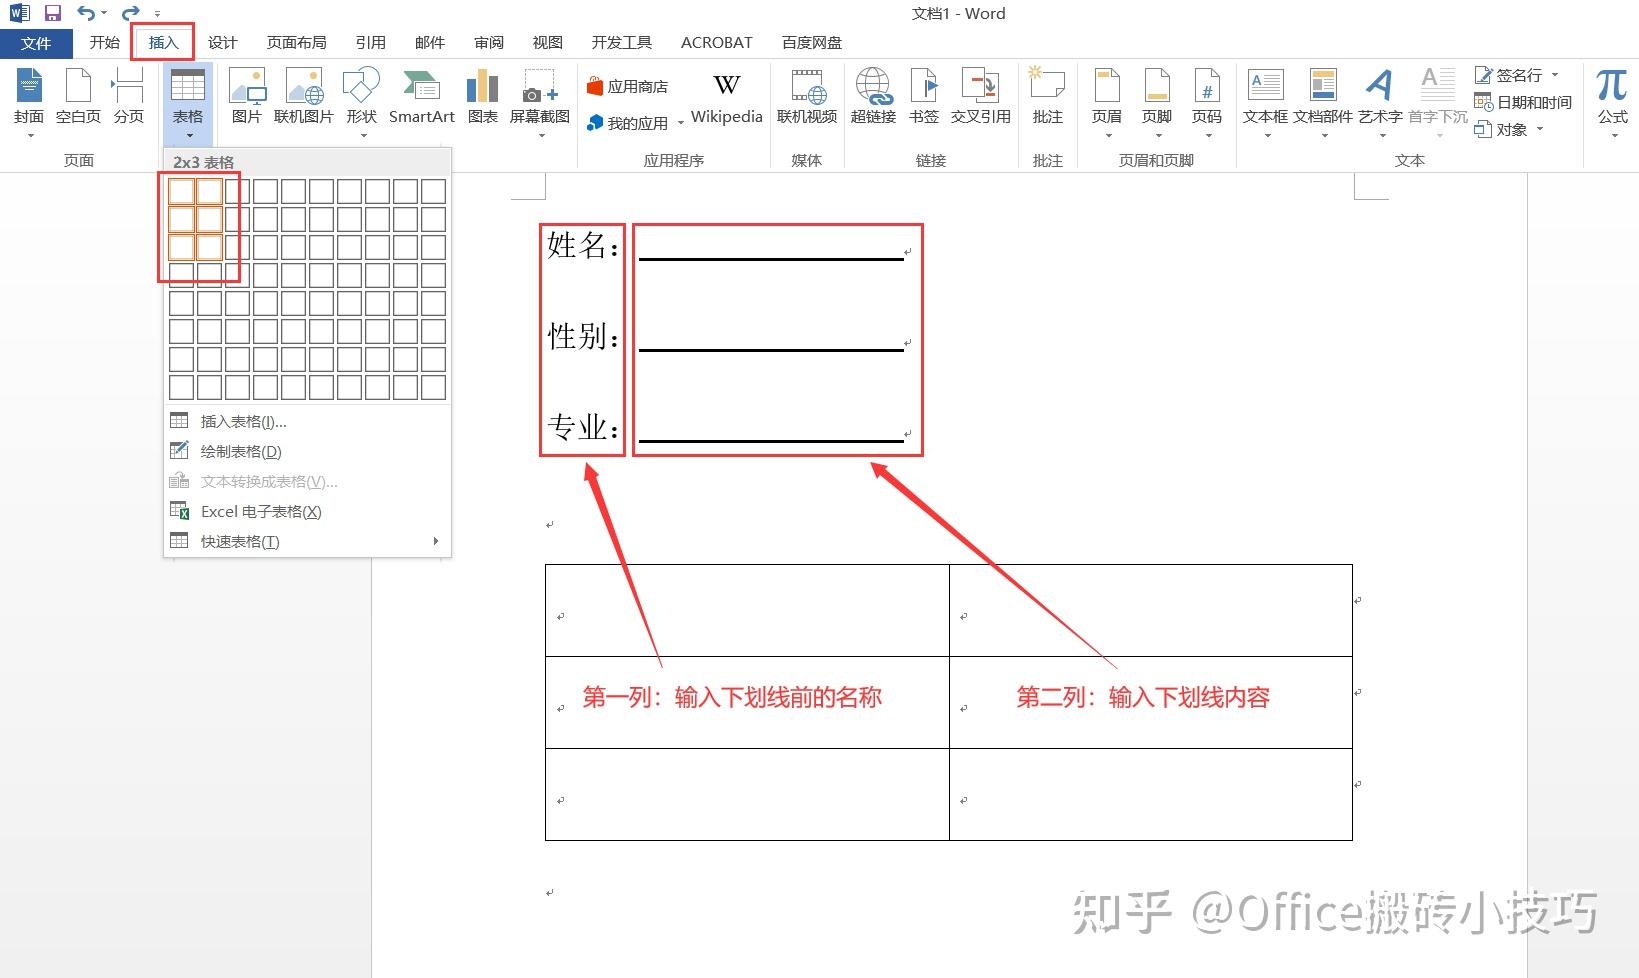Insert a text box (文本框)
Screen dimensions: 1639x978
click(1265, 103)
